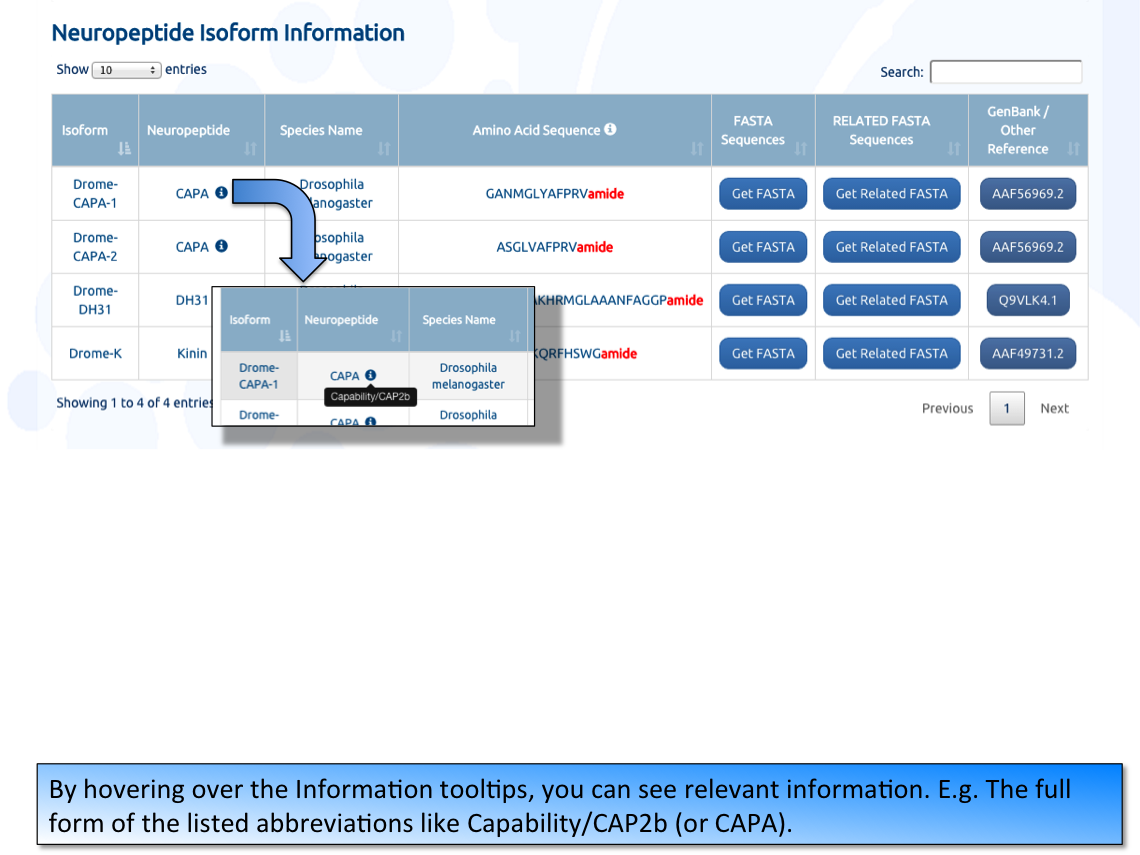
Task: Focus the Search input field
Action: [1005, 72]
